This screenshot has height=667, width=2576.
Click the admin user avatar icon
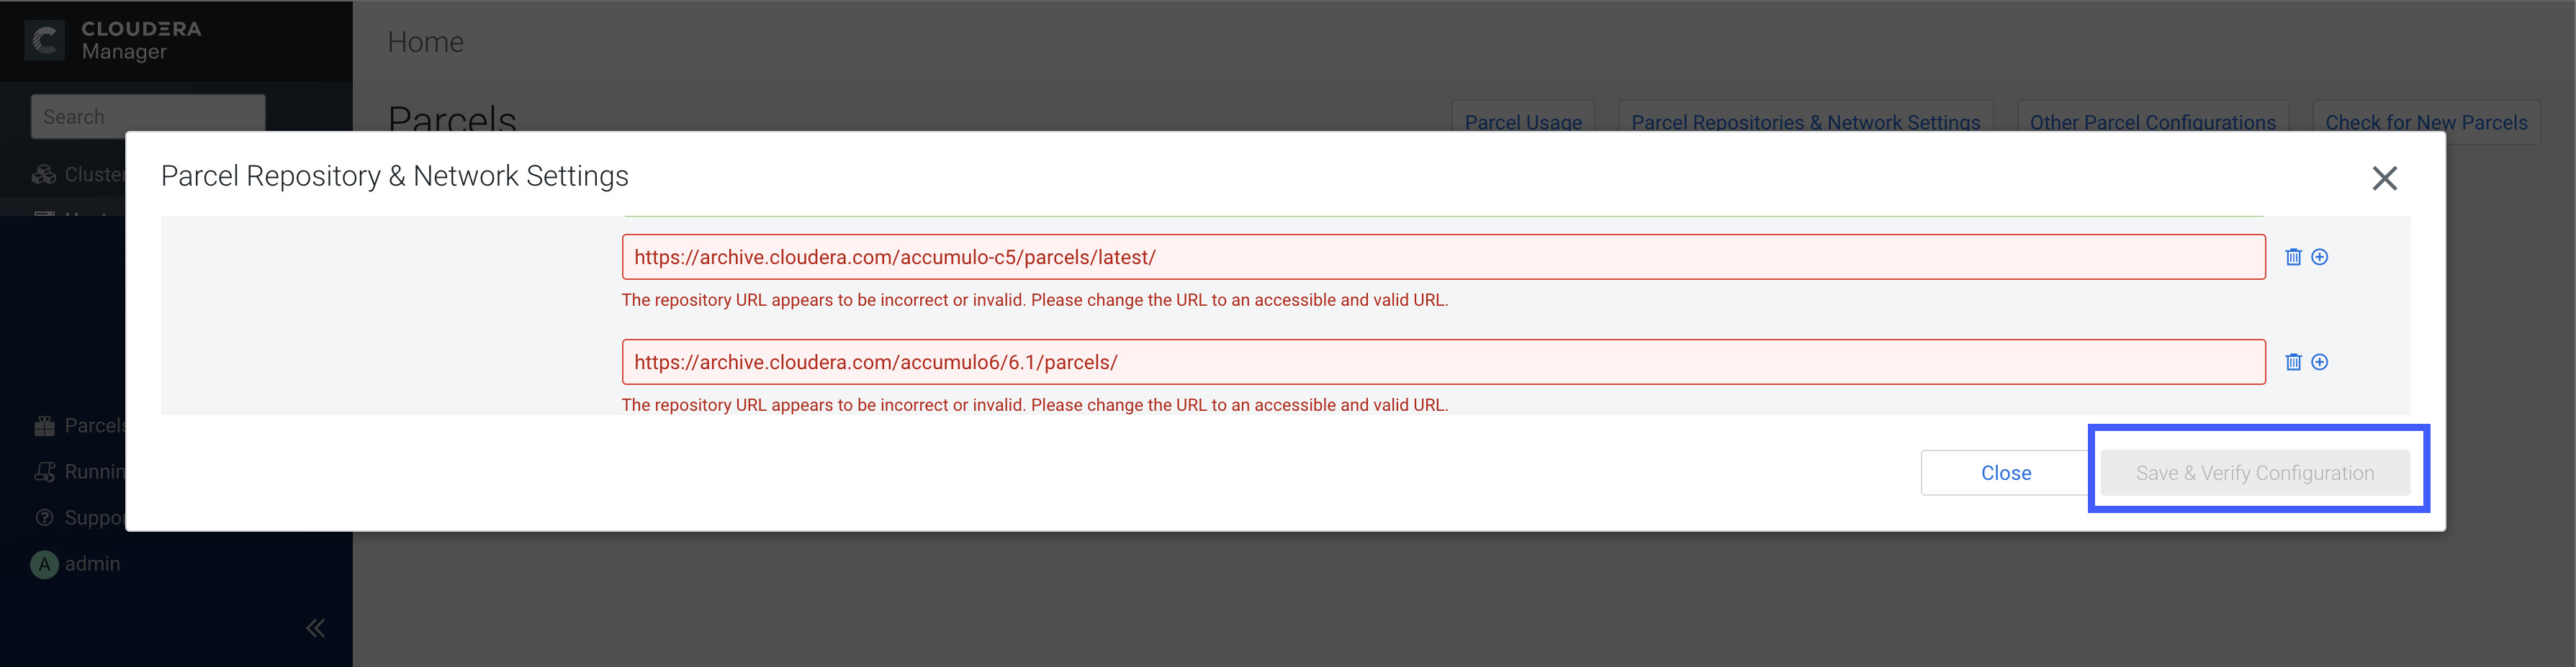[44, 564]
